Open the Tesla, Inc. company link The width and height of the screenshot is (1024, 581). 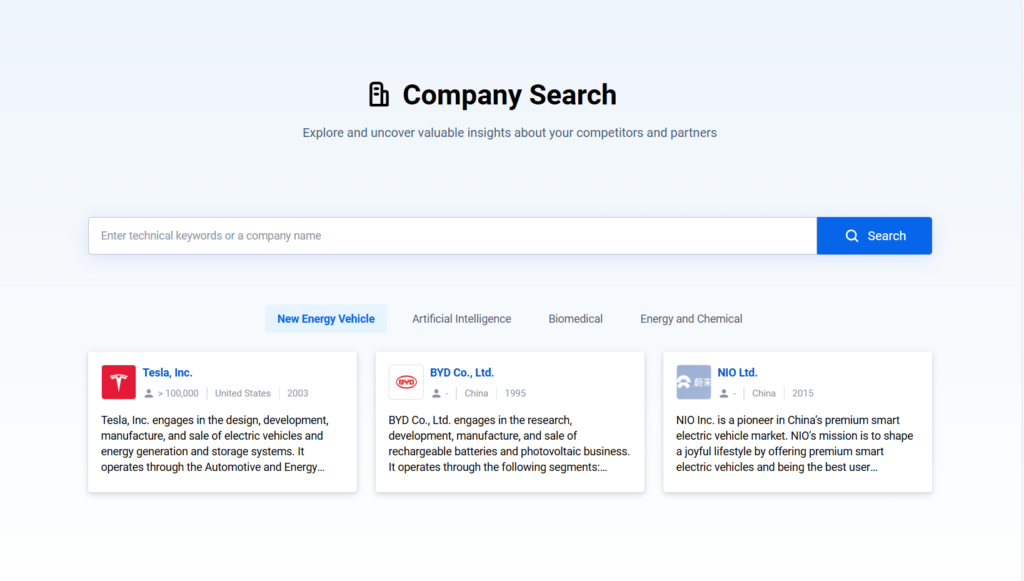[167, 373]
